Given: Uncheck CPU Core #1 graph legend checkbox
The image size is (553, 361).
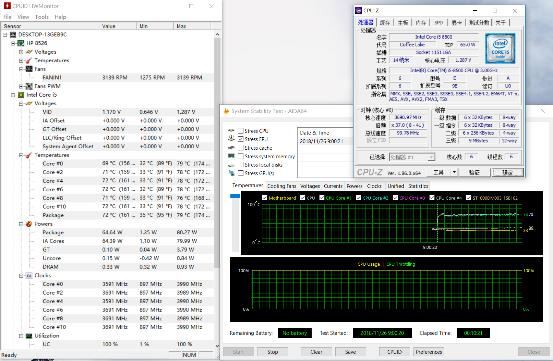Looking at the screenshot, I should (x=322, y=198).
